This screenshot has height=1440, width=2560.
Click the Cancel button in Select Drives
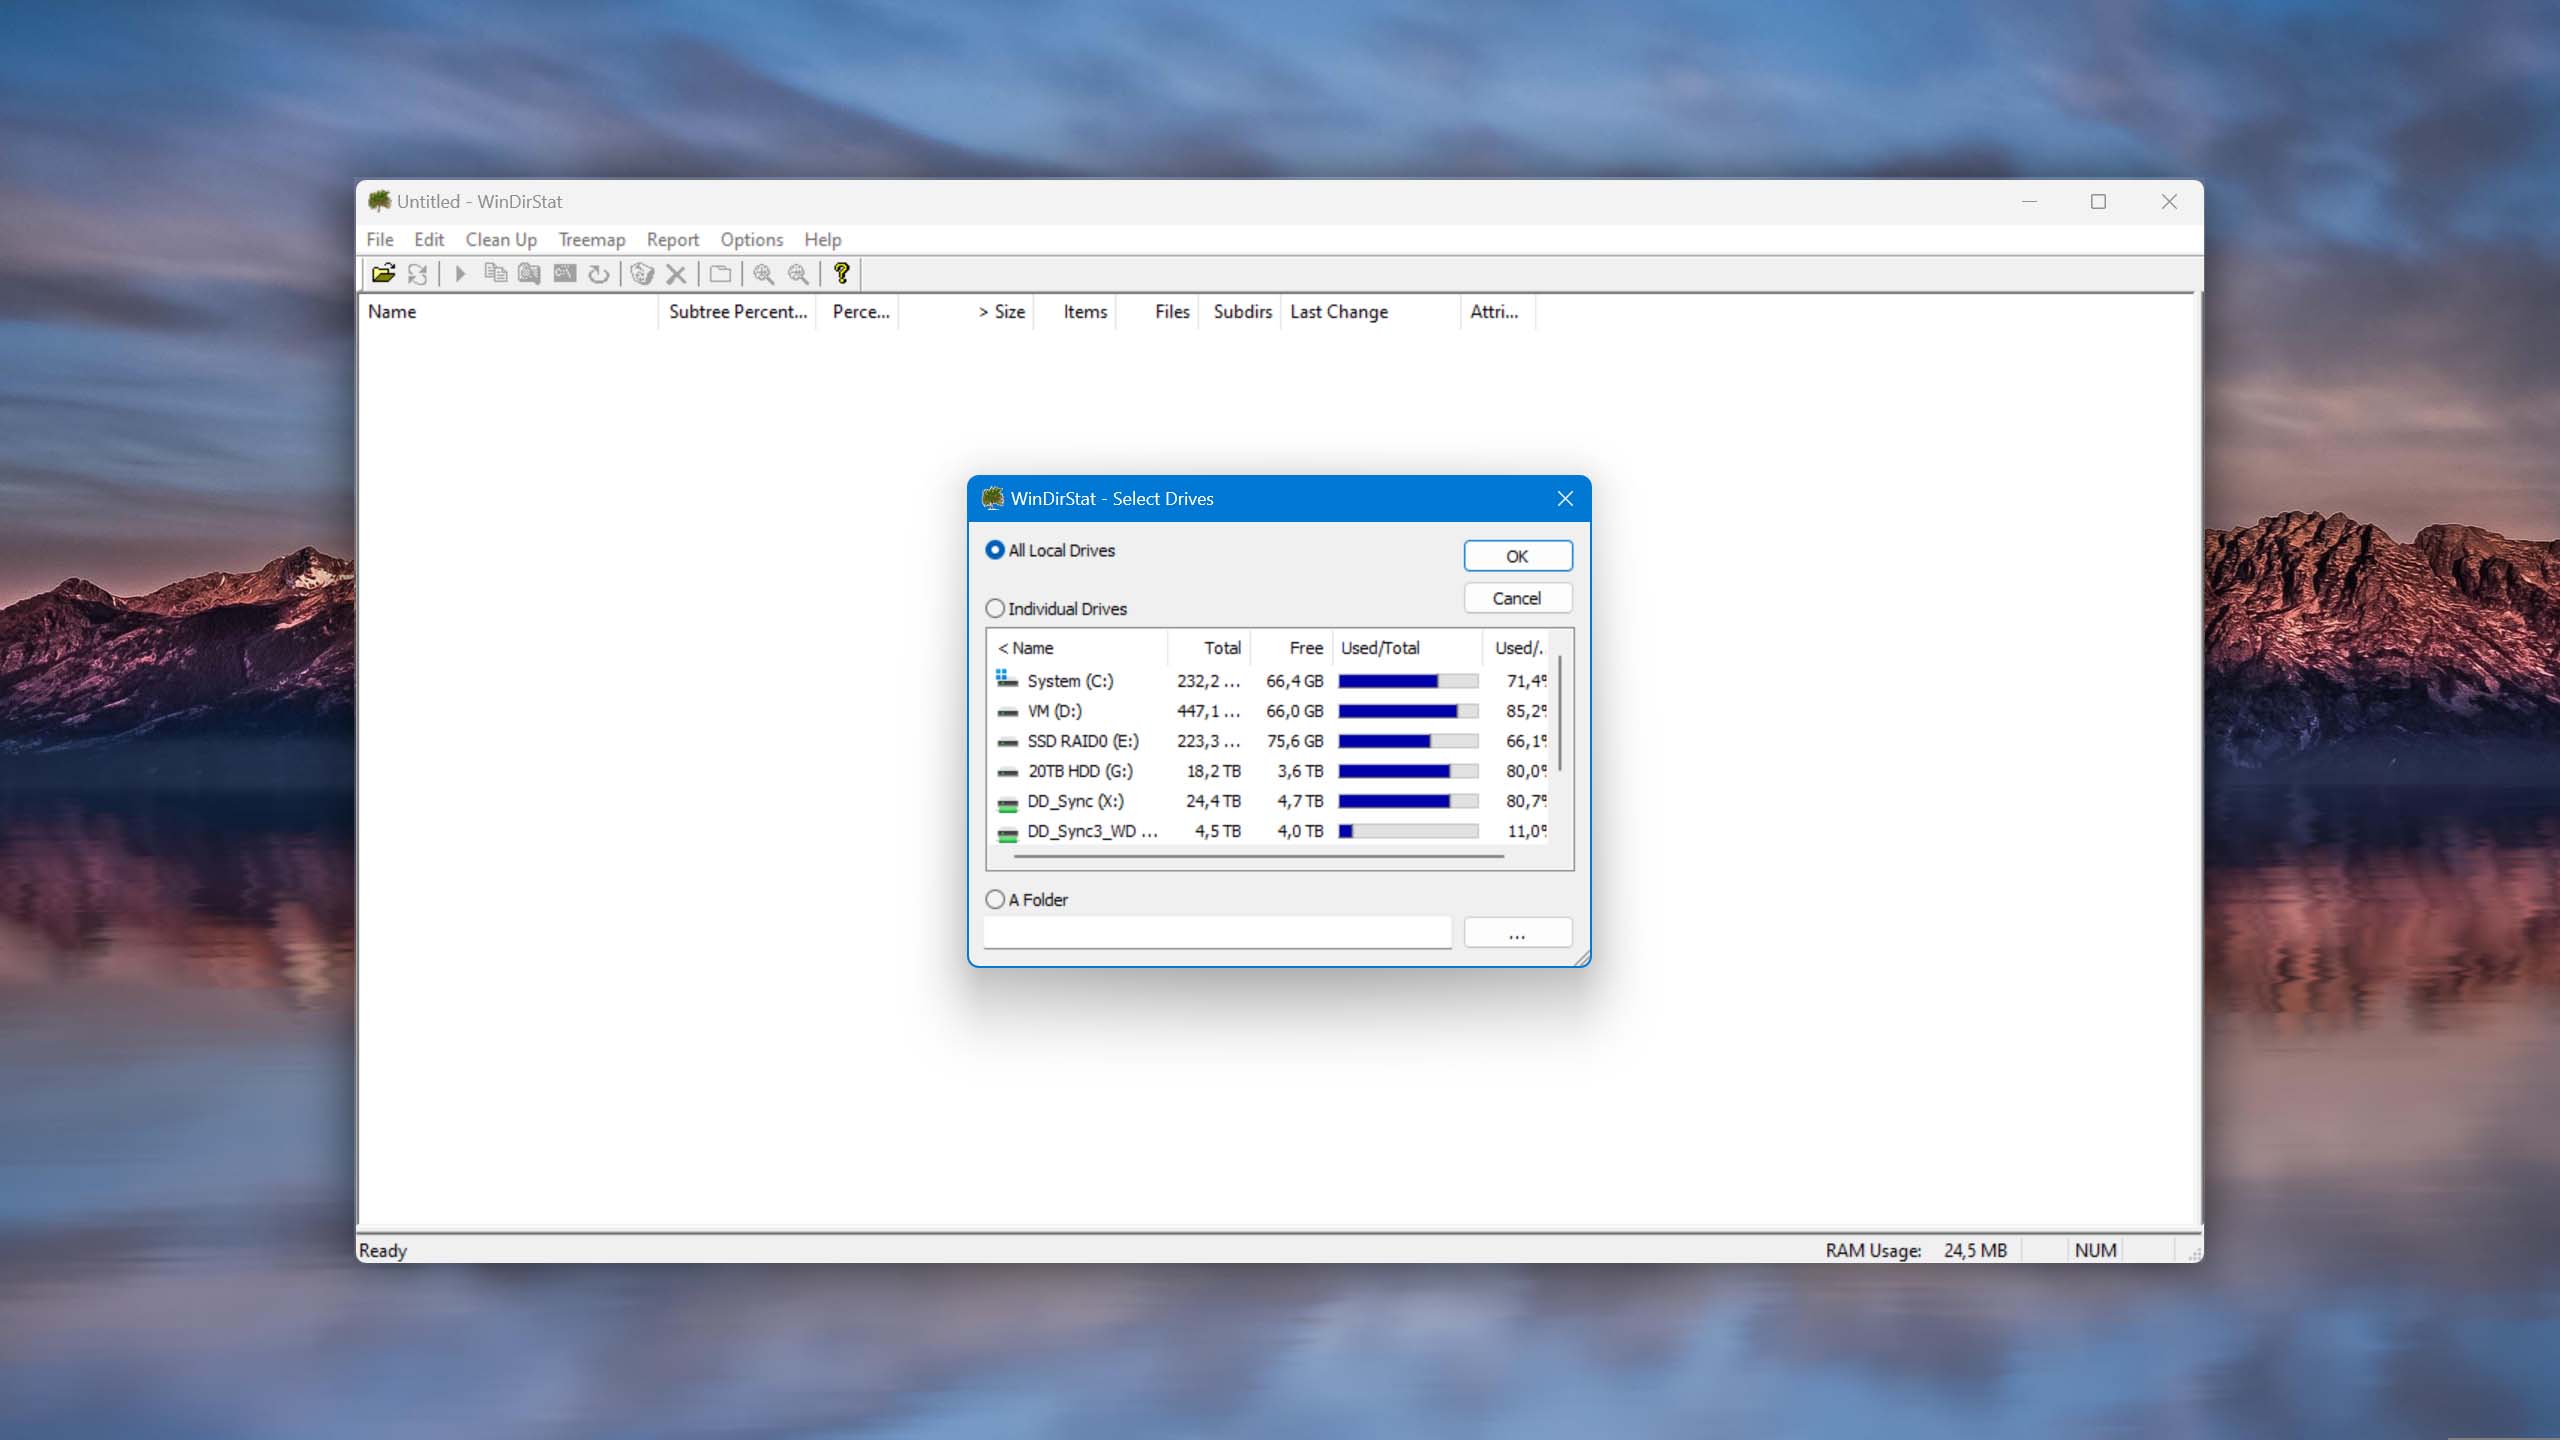(1517, 598)
